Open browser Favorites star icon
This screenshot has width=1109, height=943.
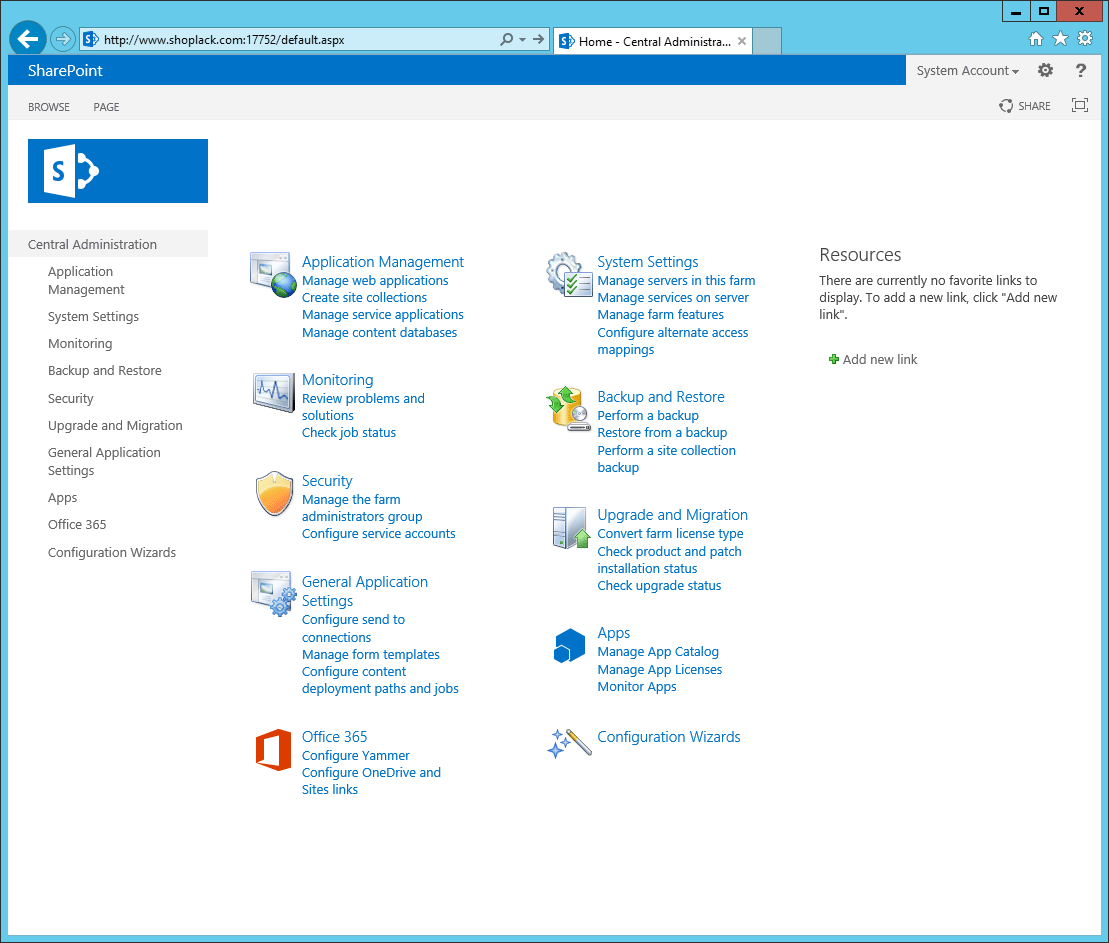[x=1060, y=39]
